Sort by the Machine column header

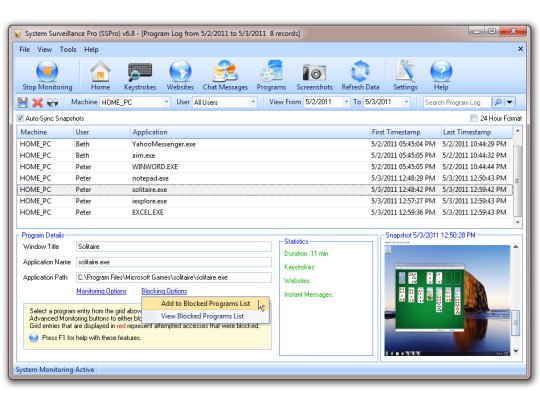click(45, 132)
